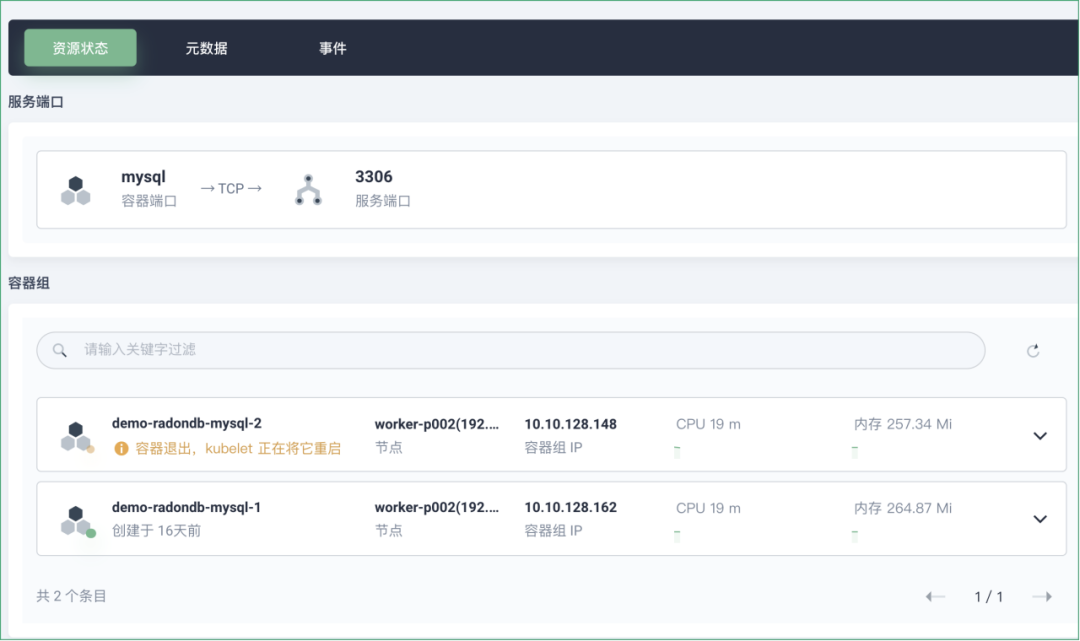Viewport: 1080px width, 641px height.
Task: Open the 事件 tab
Action: pyautogui.click(x=332, y=48)
